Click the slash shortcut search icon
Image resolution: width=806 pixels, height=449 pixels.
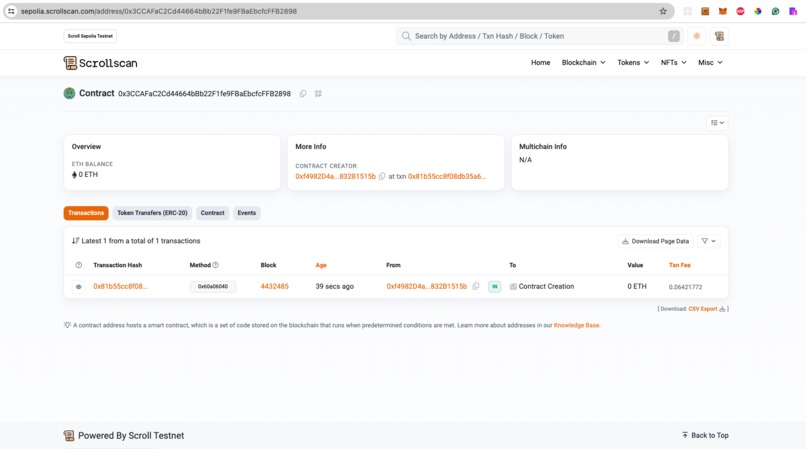674,36
